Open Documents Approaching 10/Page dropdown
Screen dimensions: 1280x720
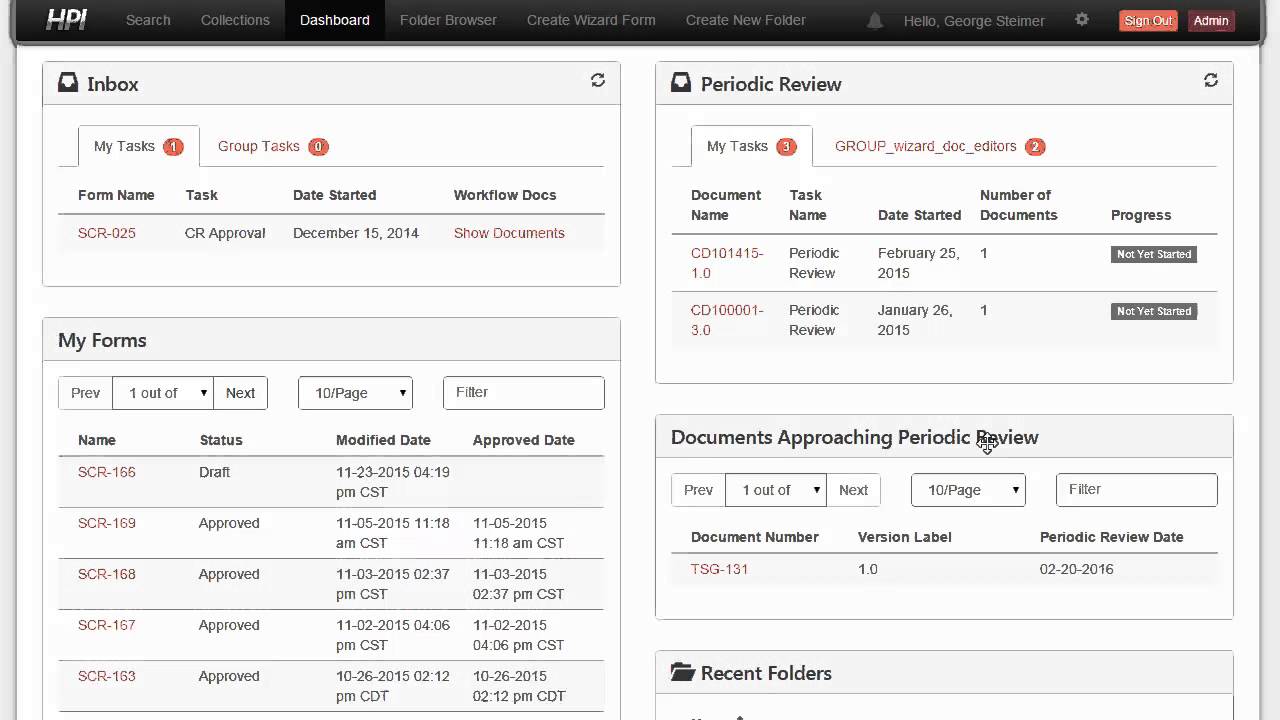point(968,490)
